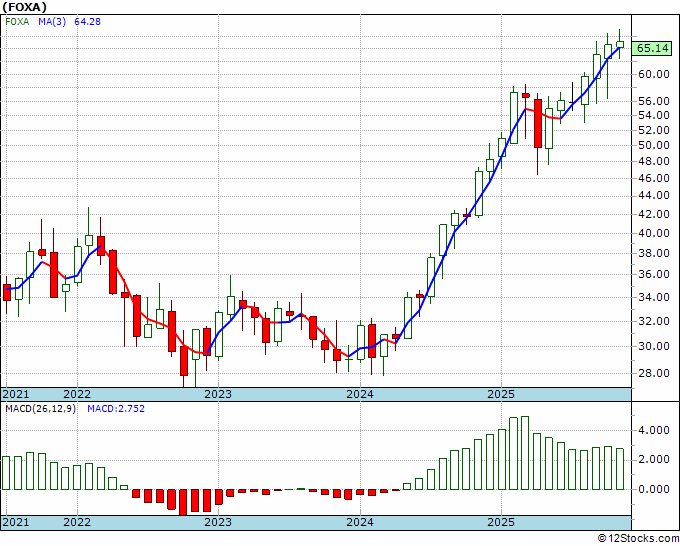Click the 48.00 price axis label
The width and height of the screenshot is (680, 546).
pos(654,161)
